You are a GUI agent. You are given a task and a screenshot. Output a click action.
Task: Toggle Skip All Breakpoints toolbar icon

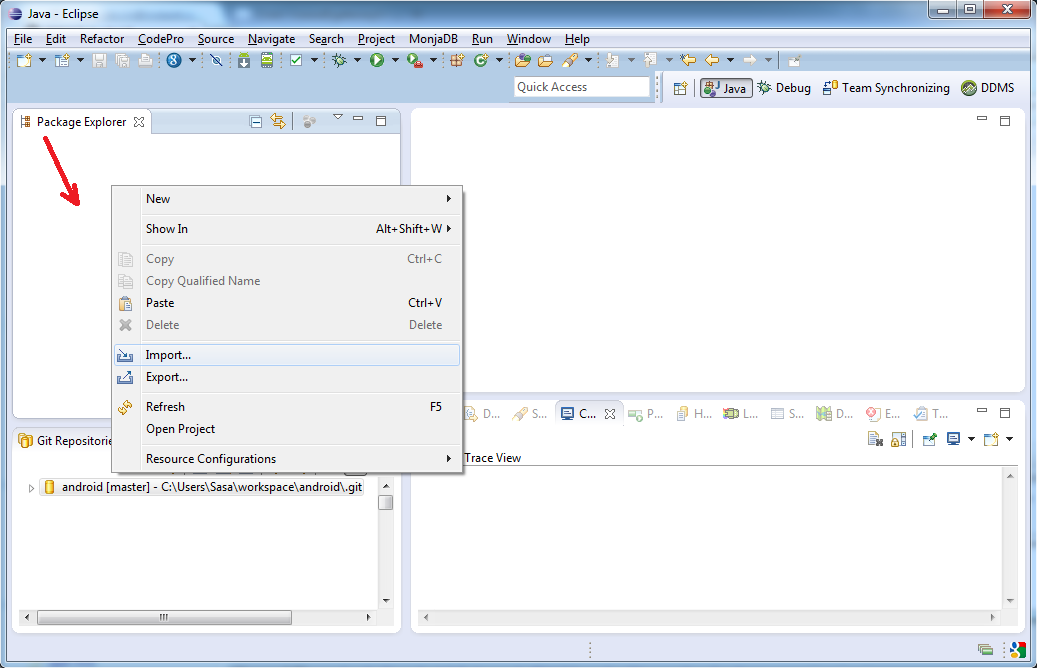(216, 61)
